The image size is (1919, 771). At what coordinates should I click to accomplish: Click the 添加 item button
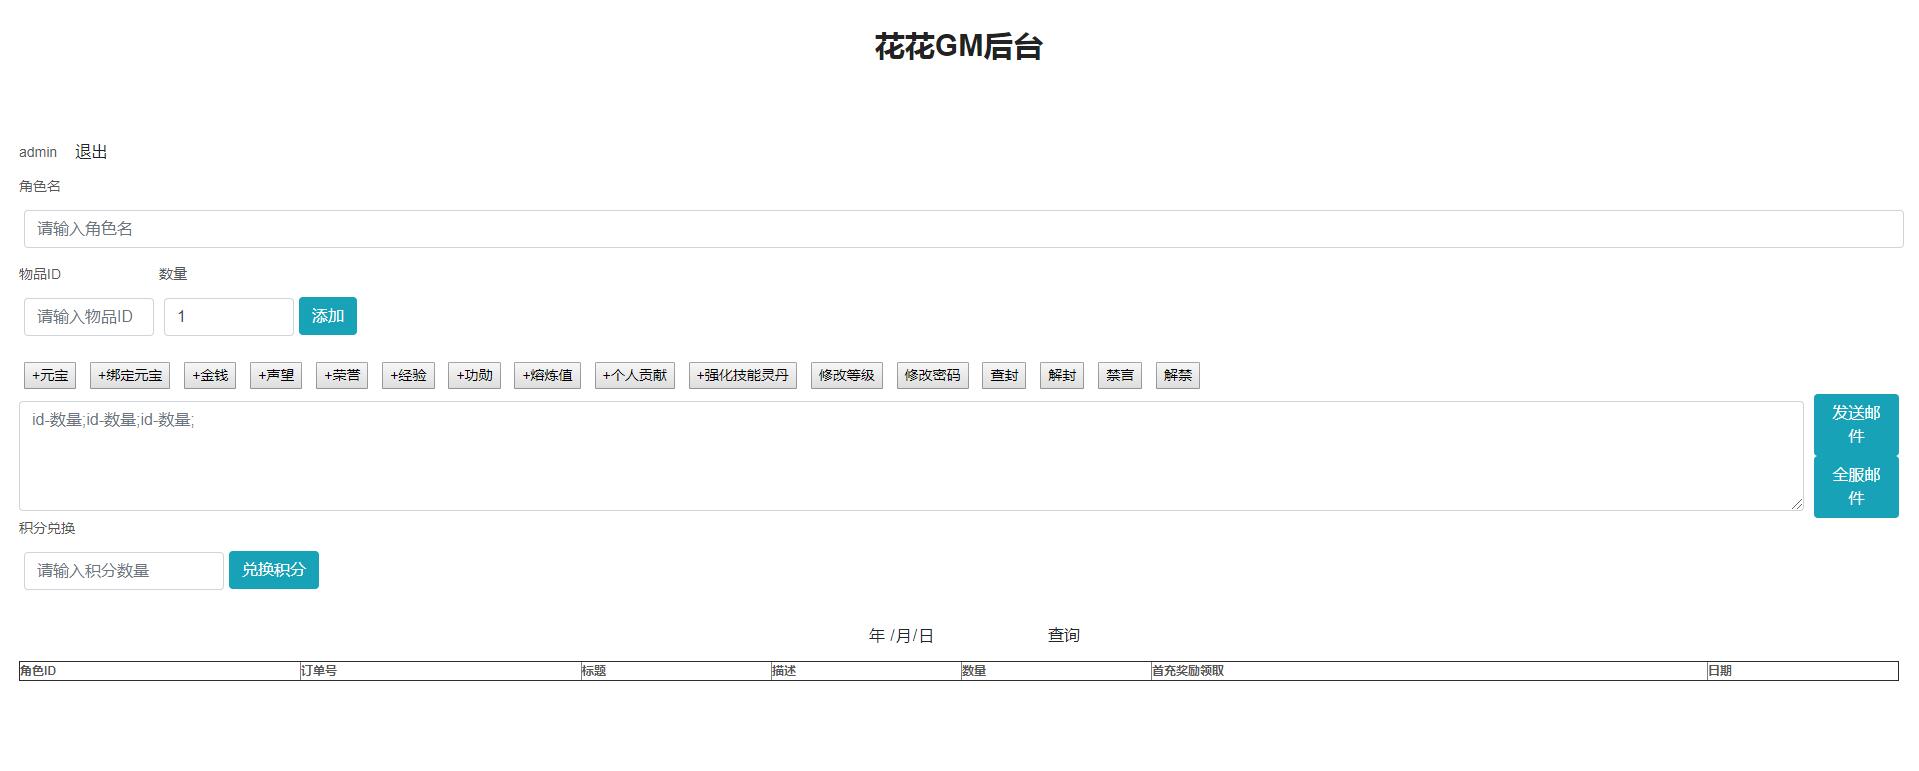pos(327,316)
